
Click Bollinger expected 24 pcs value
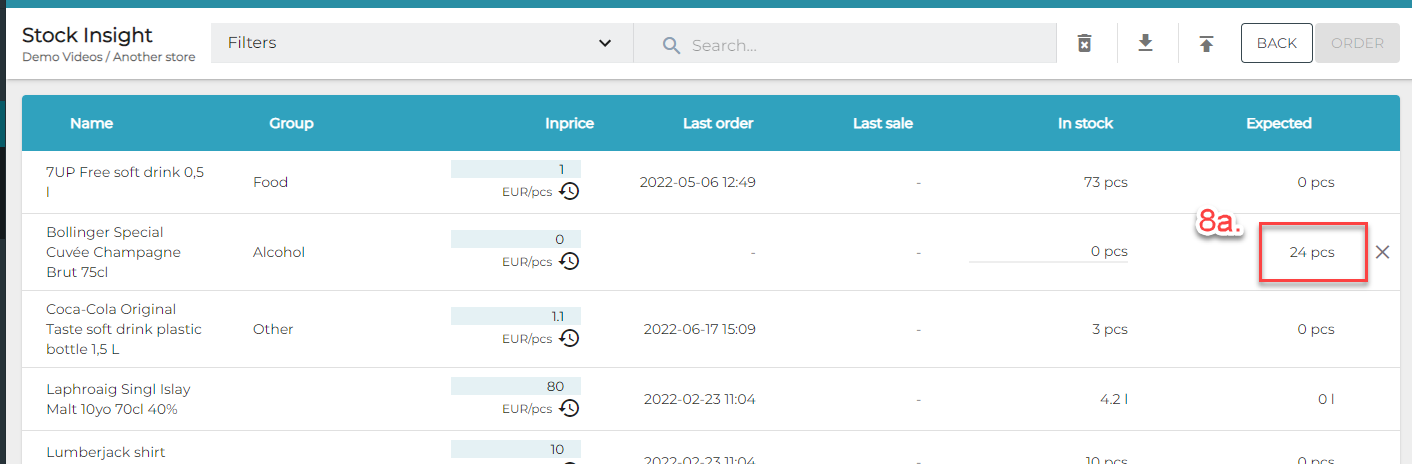(x=1312, y=252)
